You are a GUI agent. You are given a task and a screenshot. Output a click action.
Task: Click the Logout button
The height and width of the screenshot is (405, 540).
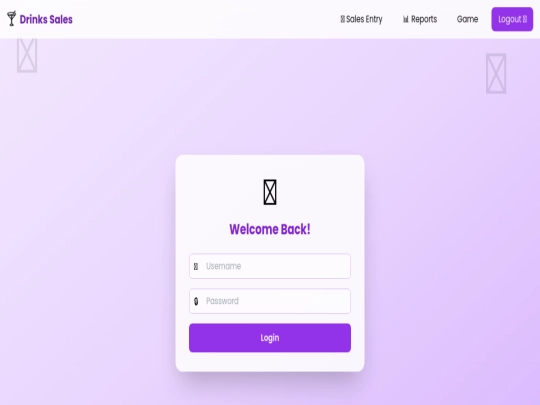point(512,19)
